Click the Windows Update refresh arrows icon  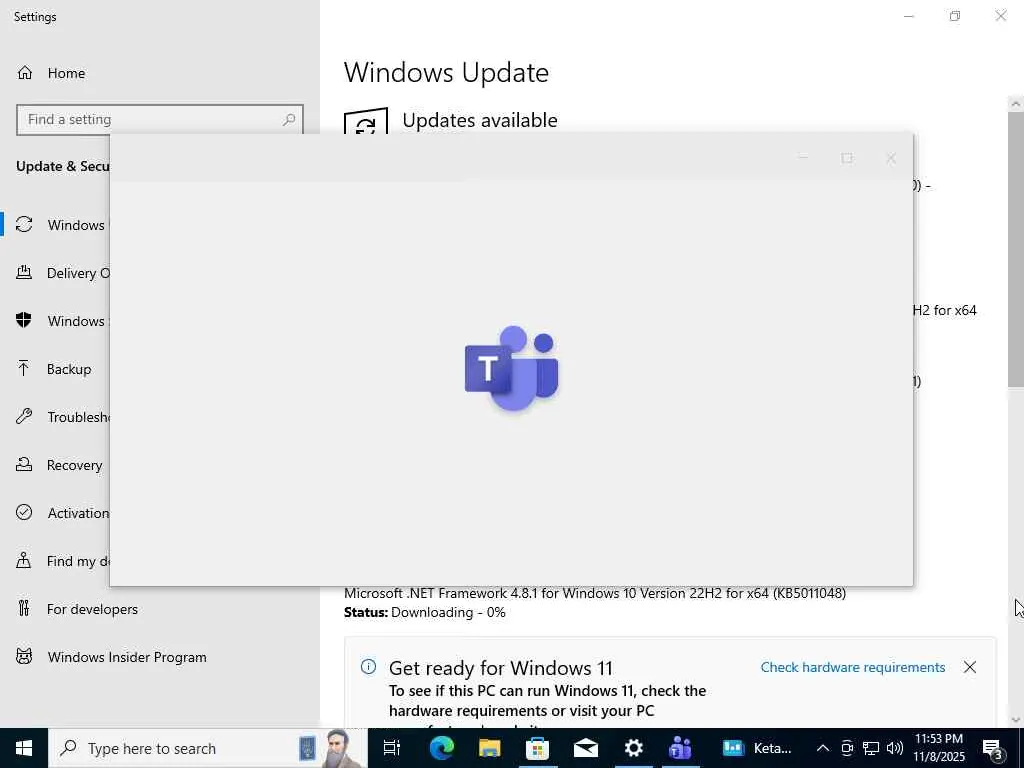coord(24,225)
